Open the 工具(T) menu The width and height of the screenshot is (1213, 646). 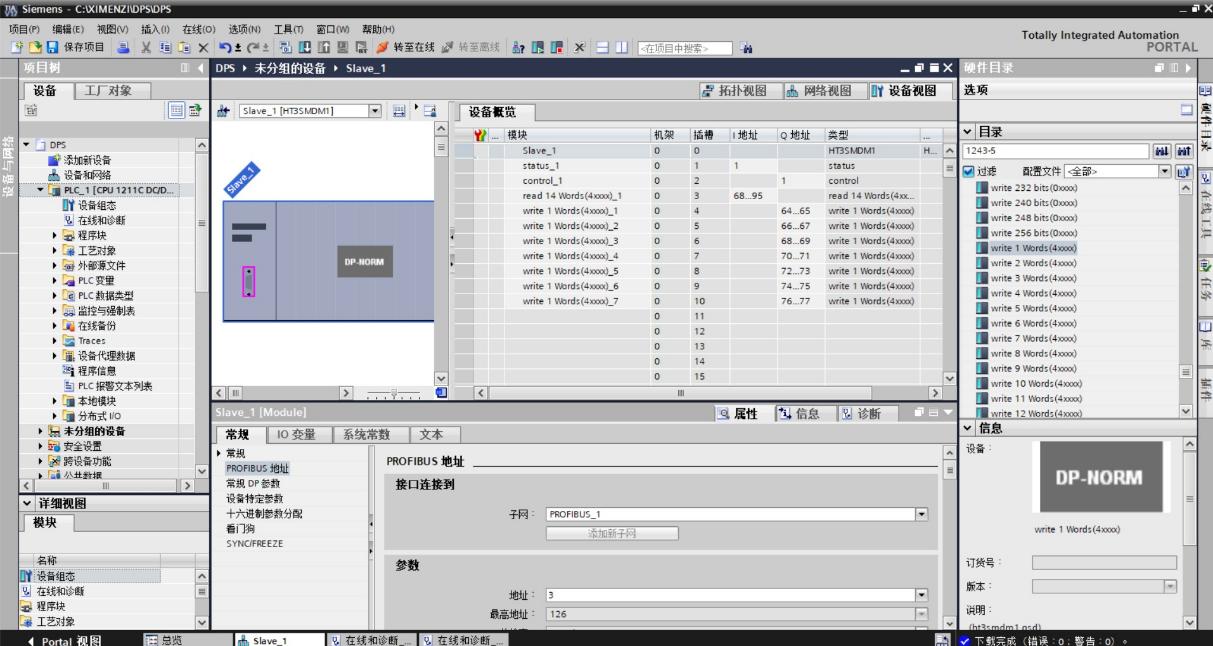pos(289,29)
